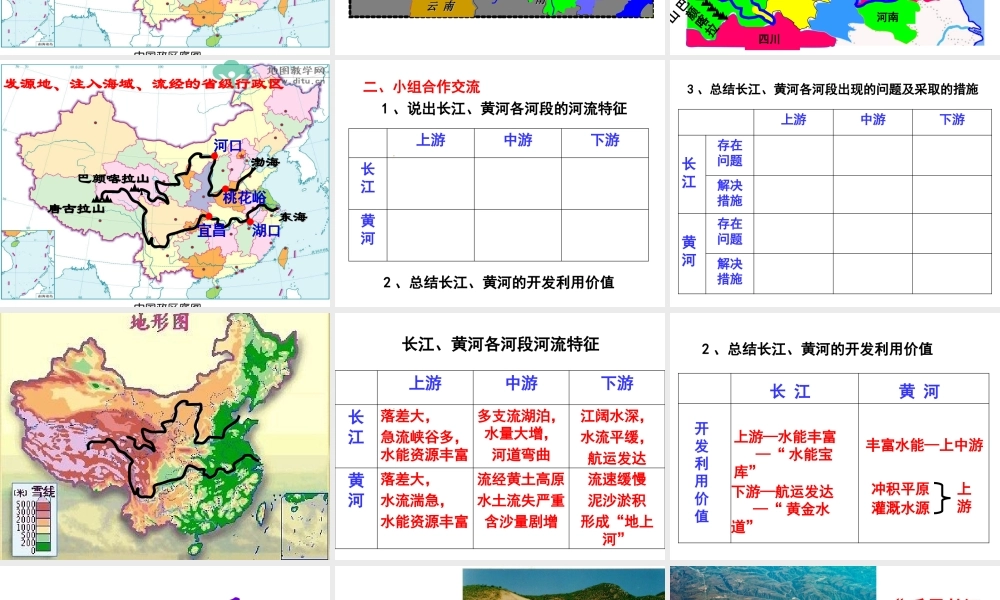Open the 长江、黄河各河段河流特征 table slide
The width and height of the screenshot is (1000, 600).
[x=499, y=436]
